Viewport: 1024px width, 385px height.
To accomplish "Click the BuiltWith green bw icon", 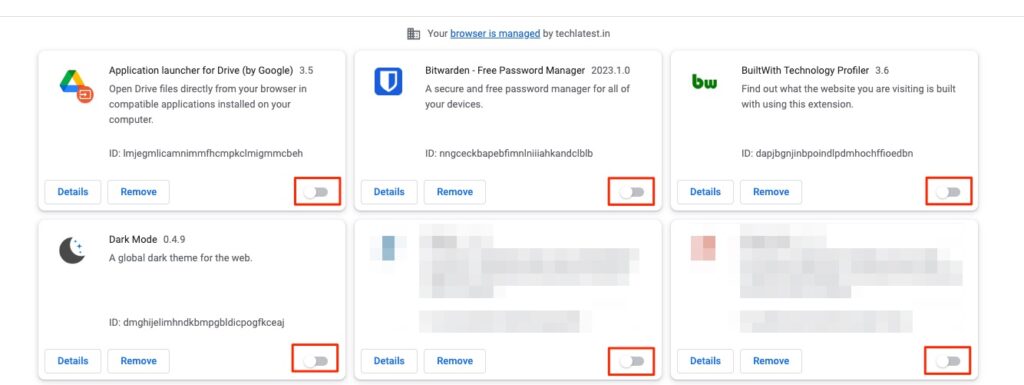I will pos(704,82).
